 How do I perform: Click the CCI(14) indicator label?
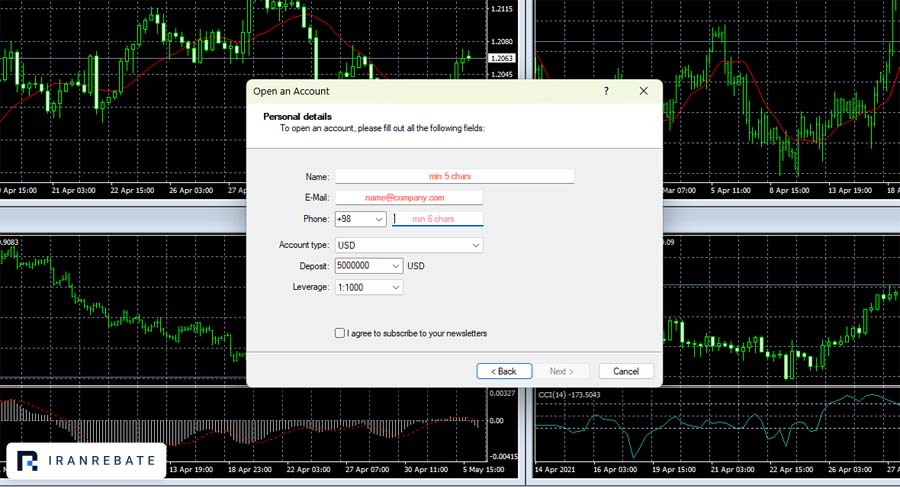[569, 395]
